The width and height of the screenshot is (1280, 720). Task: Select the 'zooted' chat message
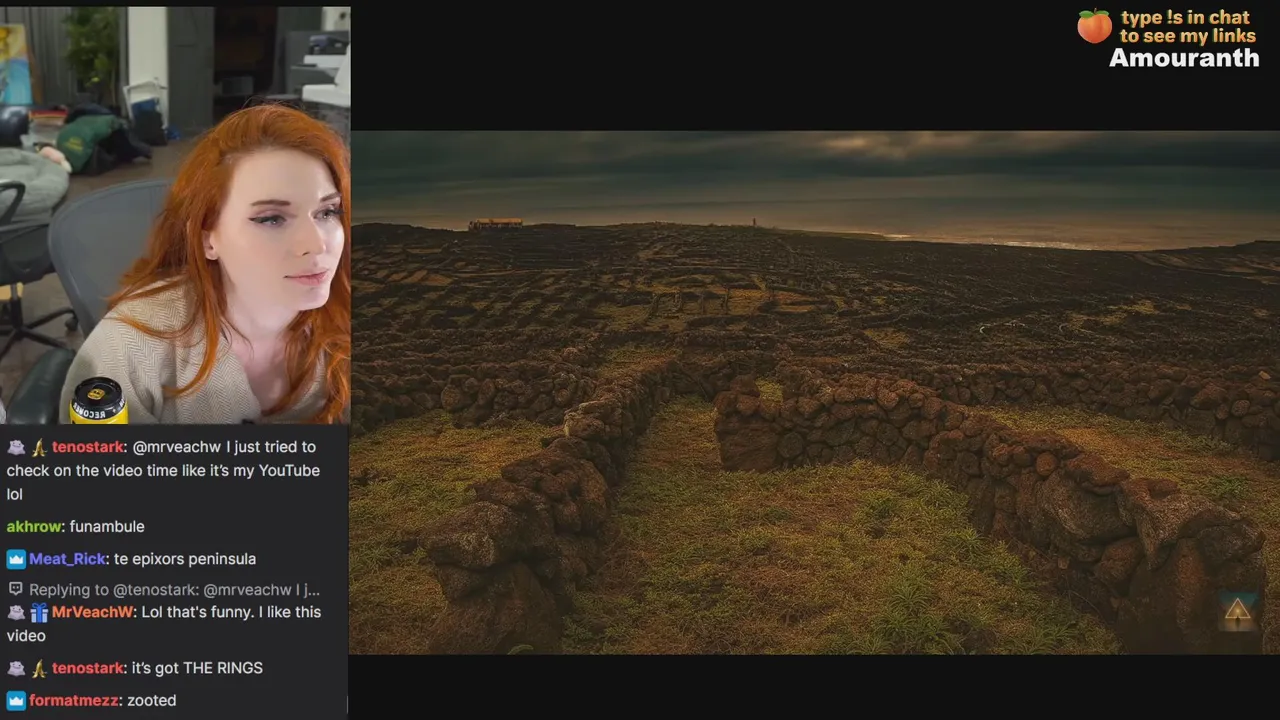[x=151, y=700]
